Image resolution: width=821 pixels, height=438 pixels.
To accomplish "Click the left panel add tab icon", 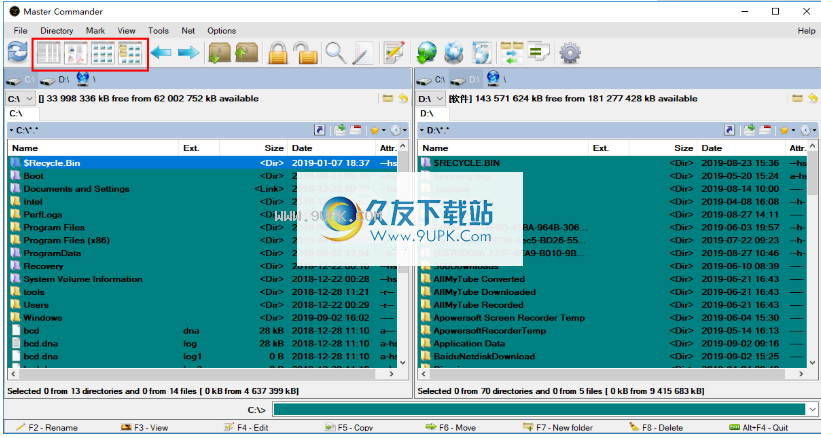I will [340, 130].
